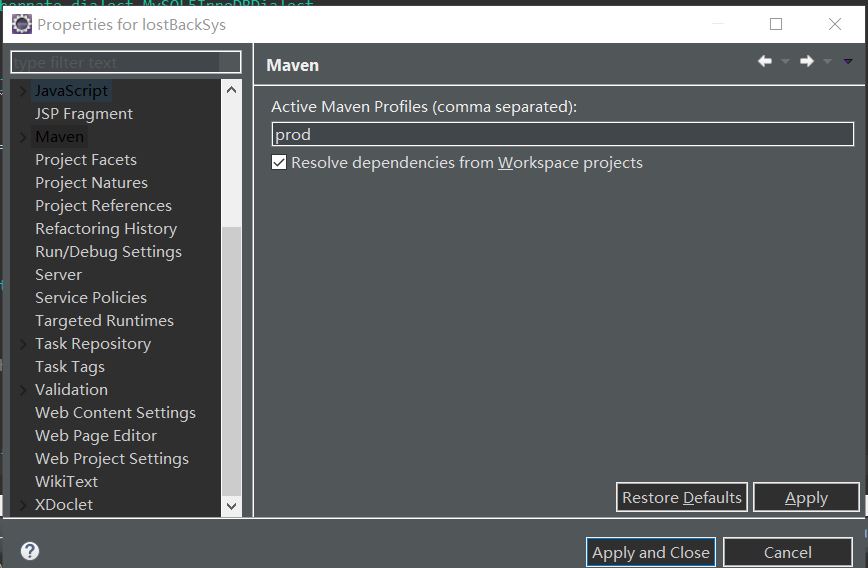Image resolution: width=868 pixels, height=568 pixels.
Task: Toggle Resolve dependencies from Workspace projects
Action: pyautogui.click(x=279, y=162)
